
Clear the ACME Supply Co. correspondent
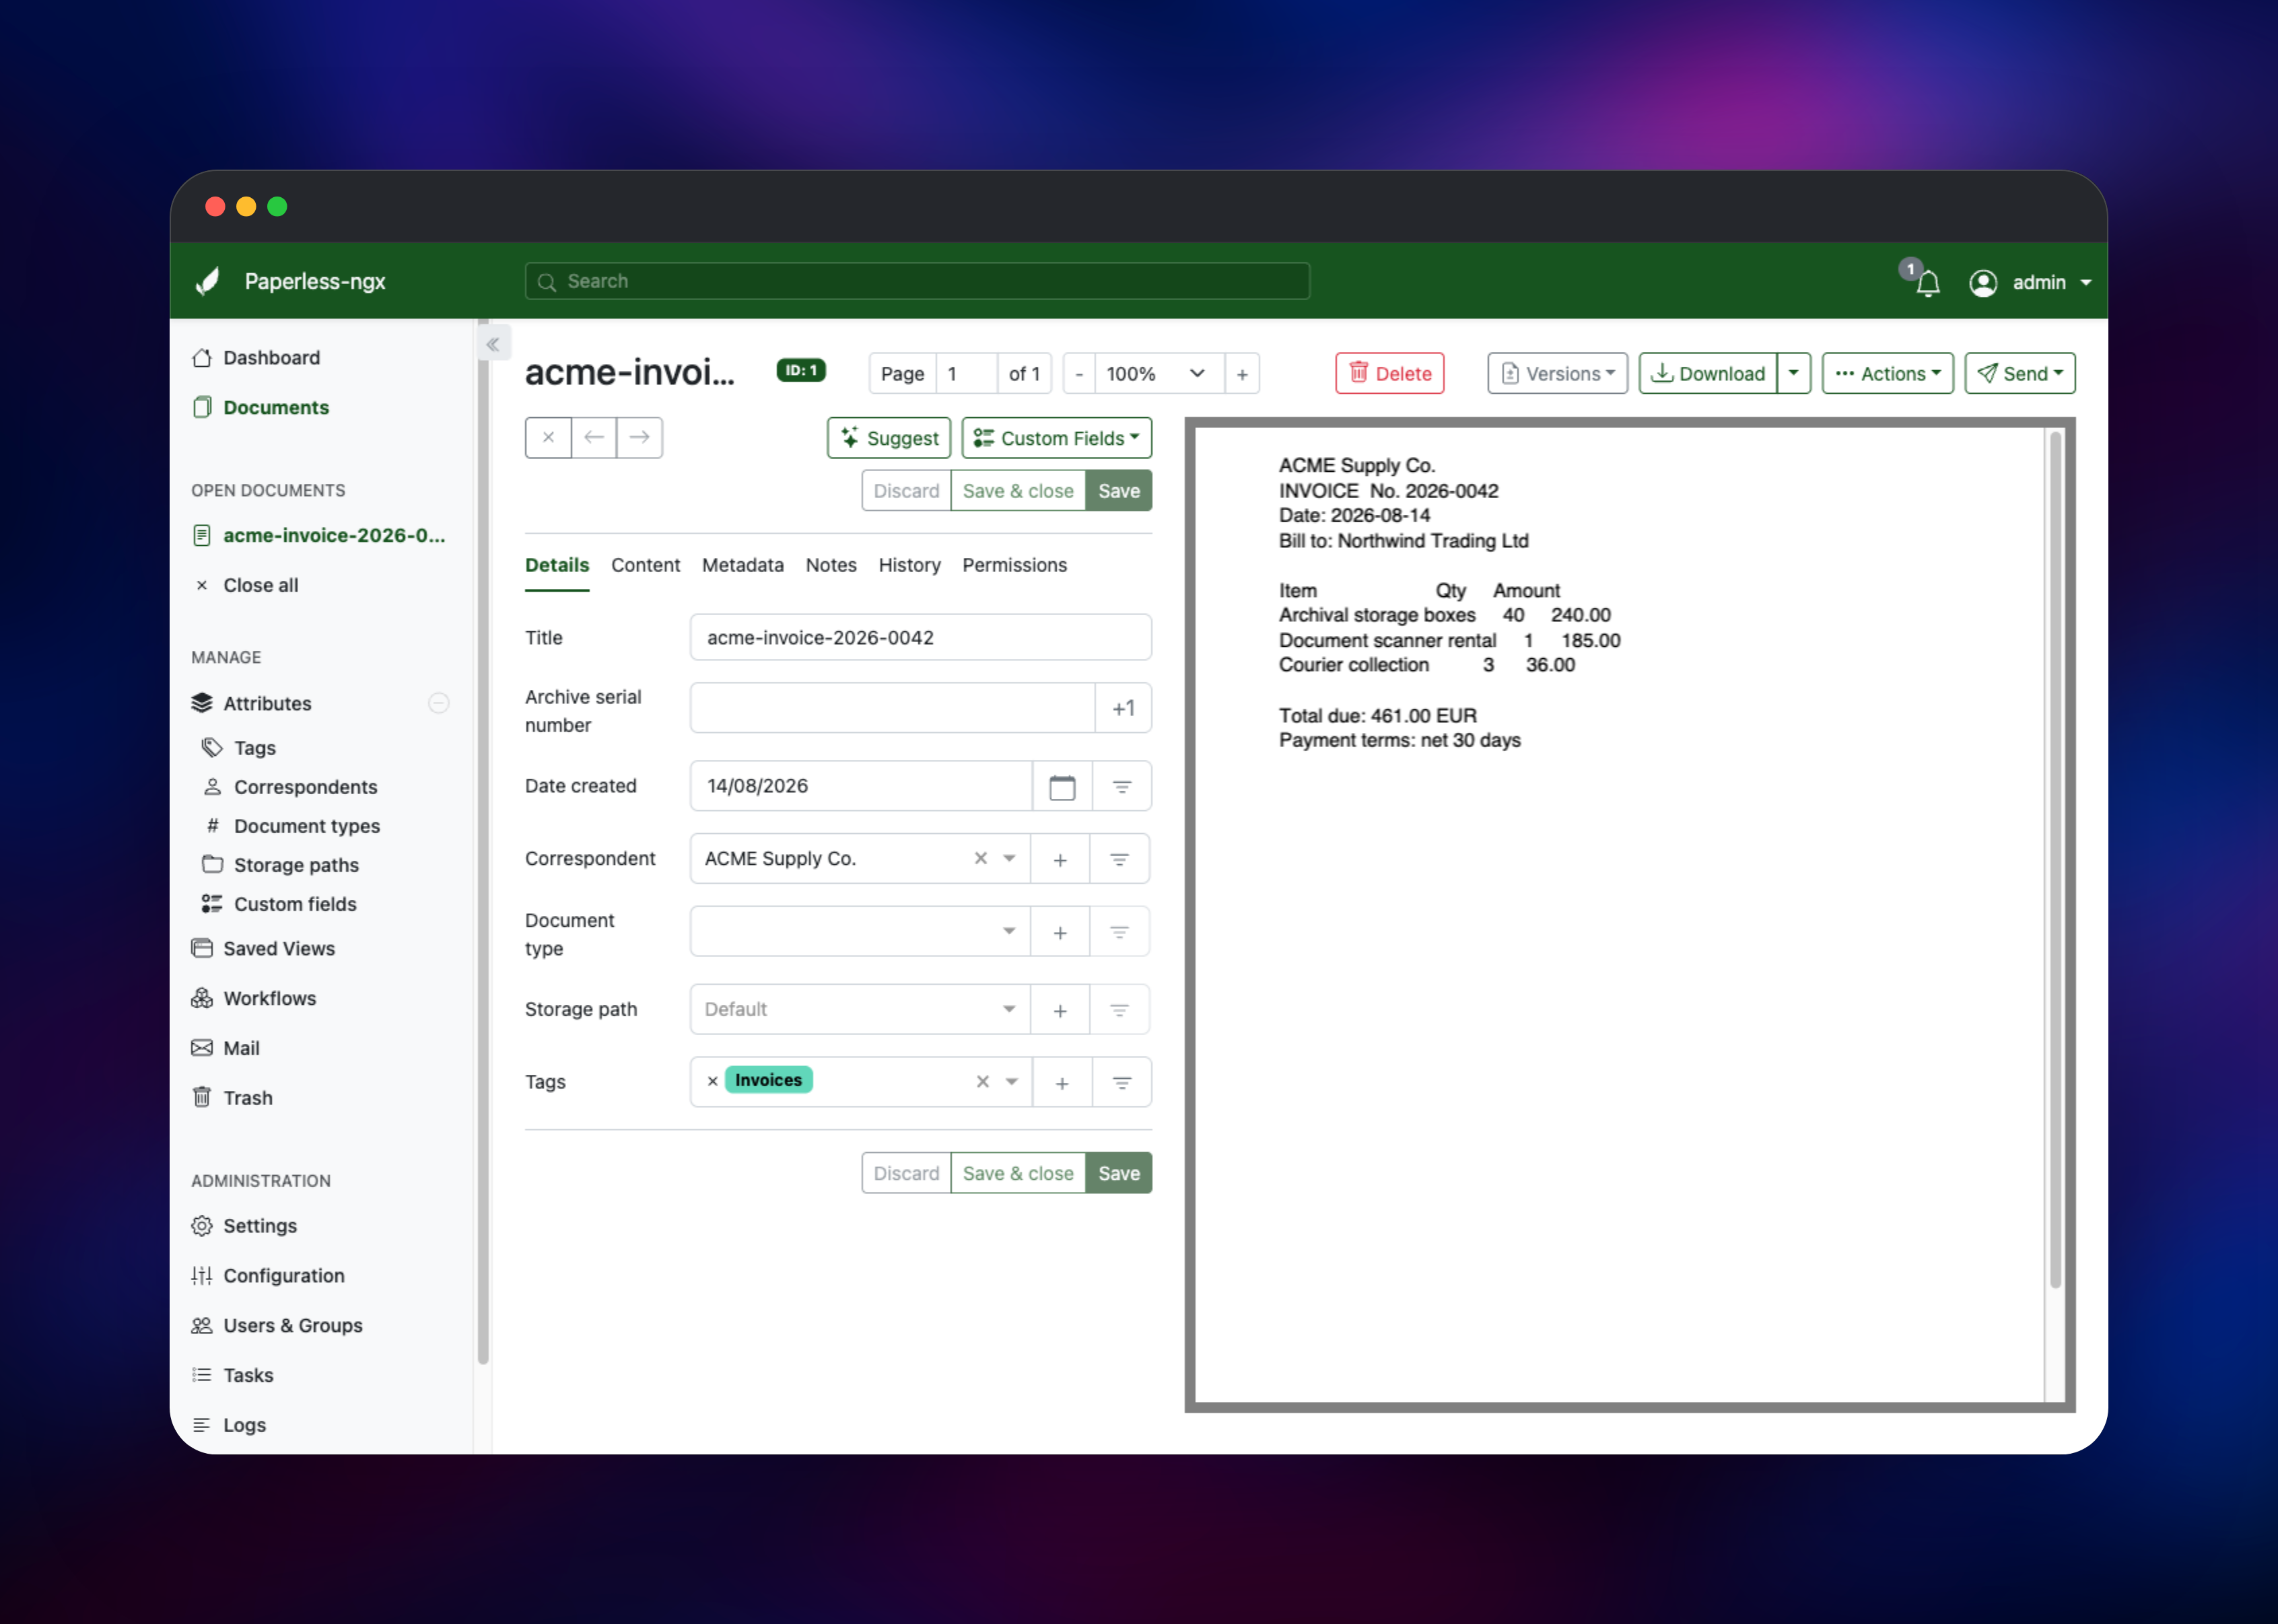pos(980,859)
